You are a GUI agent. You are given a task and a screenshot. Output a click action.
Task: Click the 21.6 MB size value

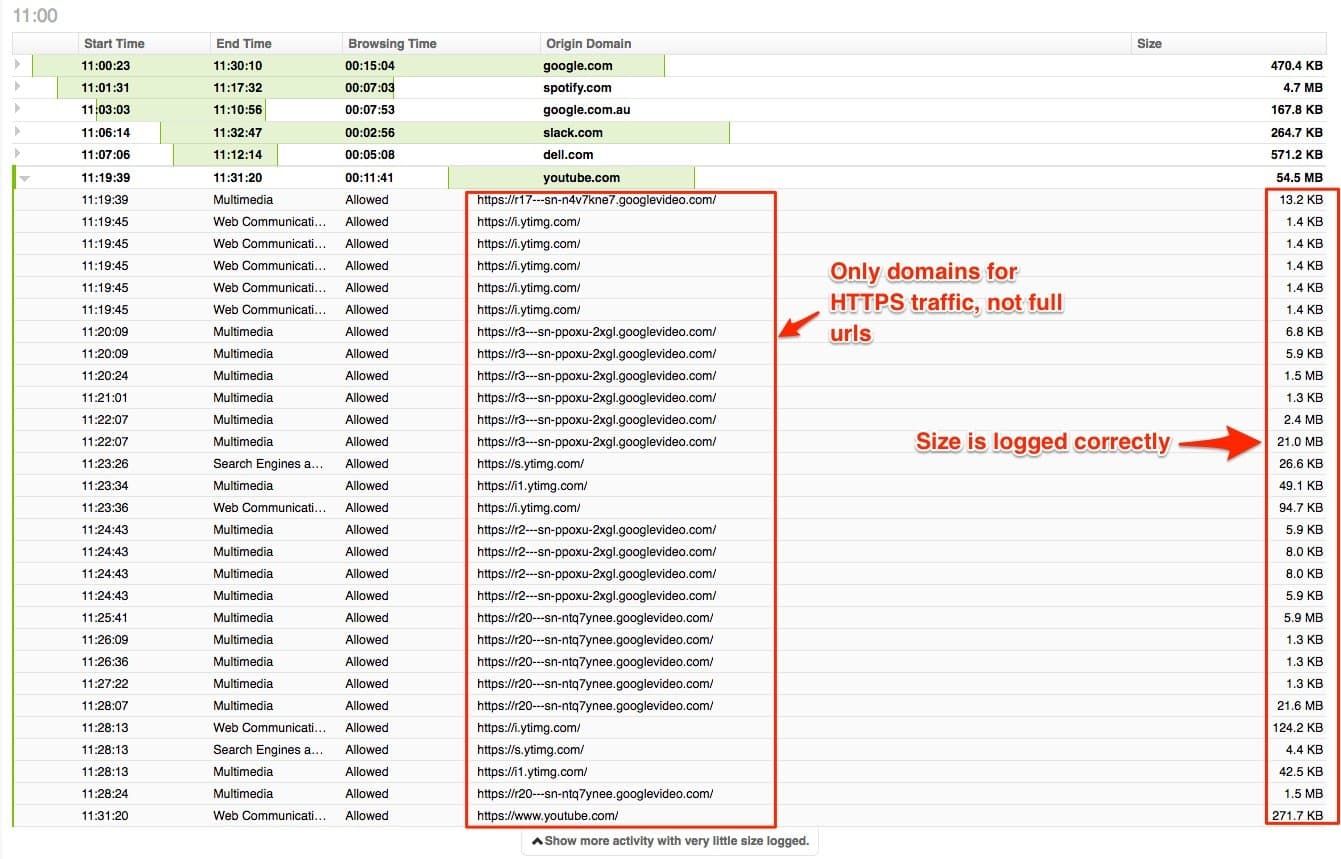(1300, 706)
